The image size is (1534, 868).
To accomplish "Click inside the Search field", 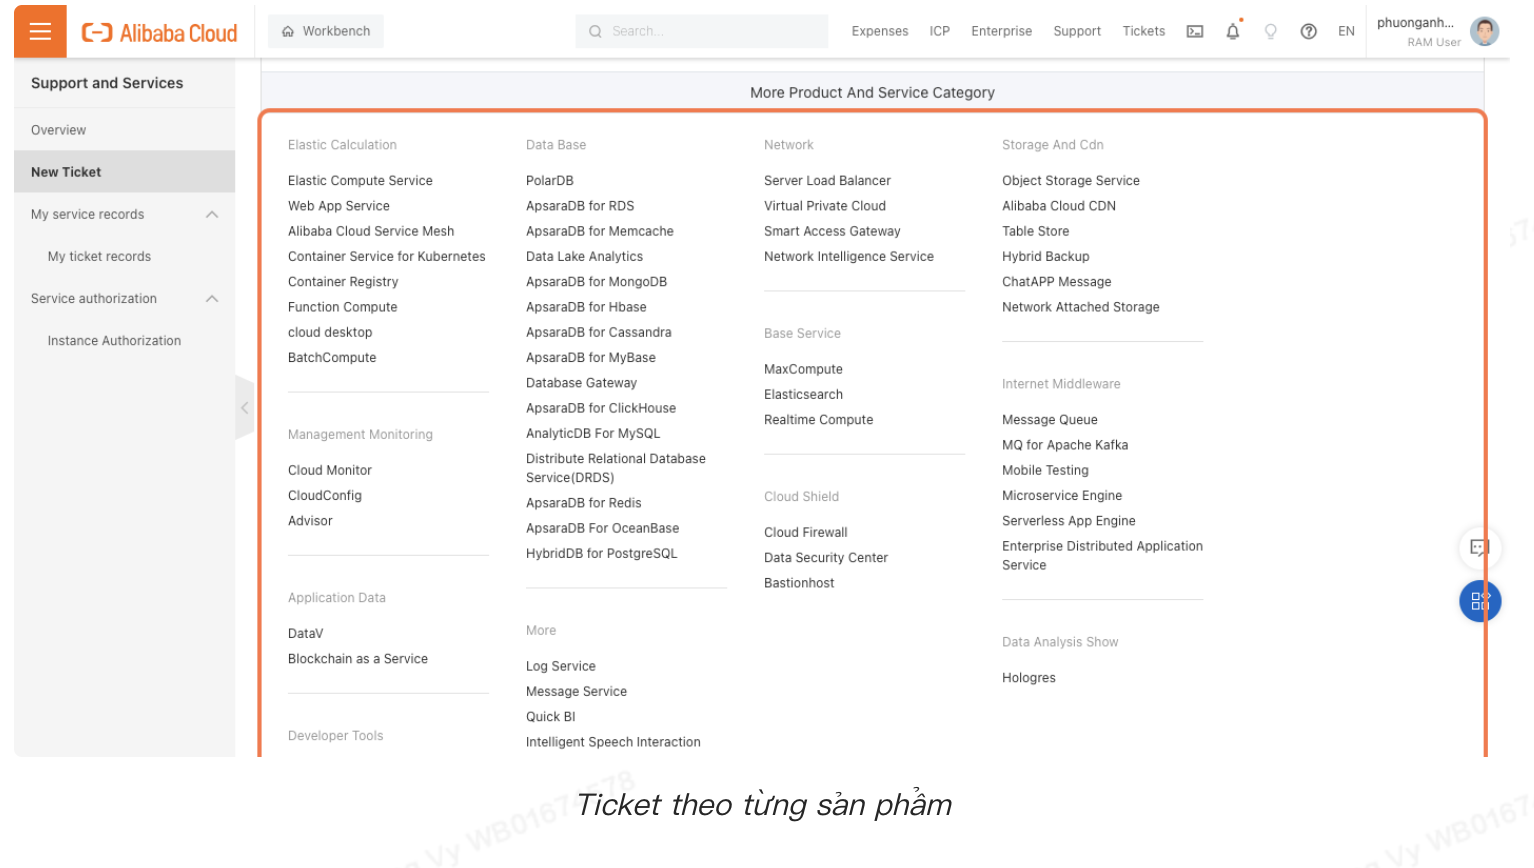I will [x=700, y=31].
